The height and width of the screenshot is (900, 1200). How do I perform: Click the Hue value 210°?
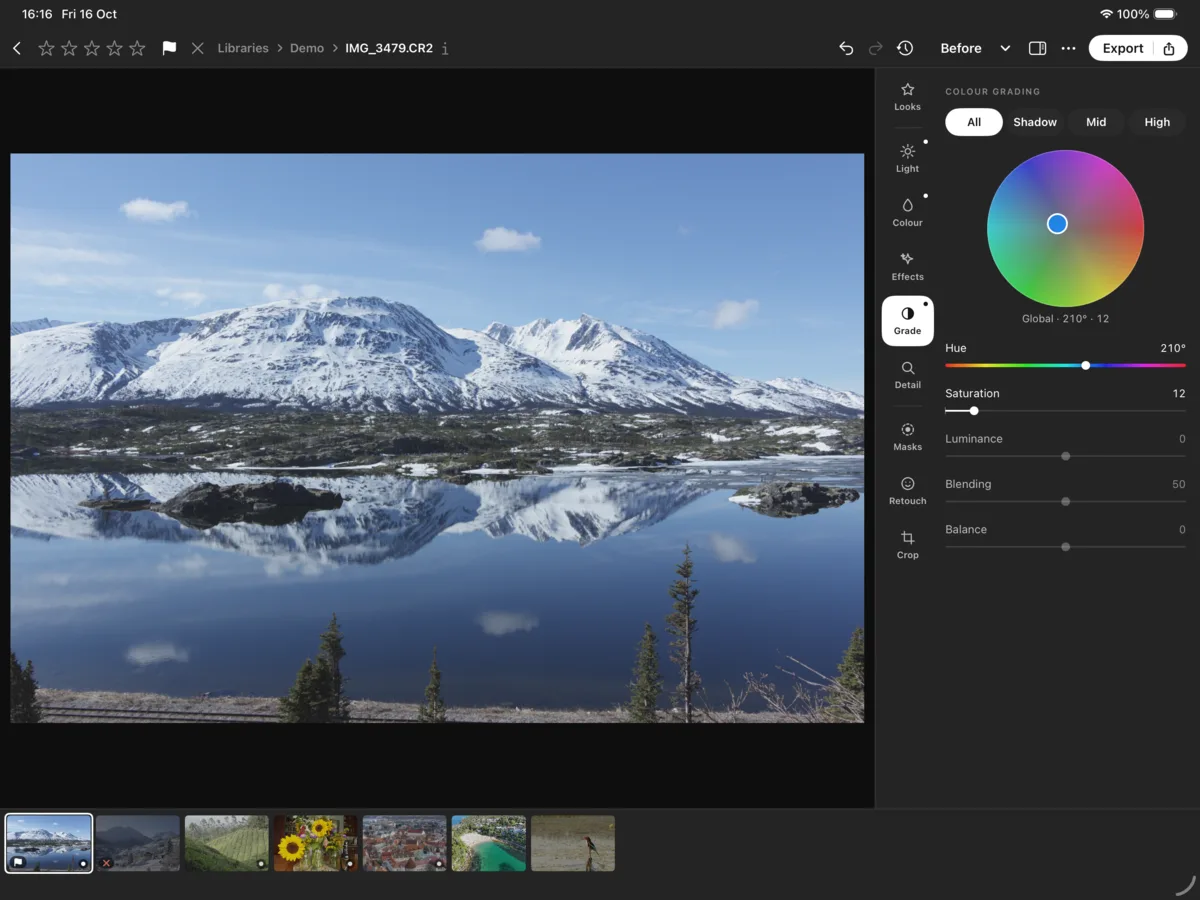(1173, 348)
